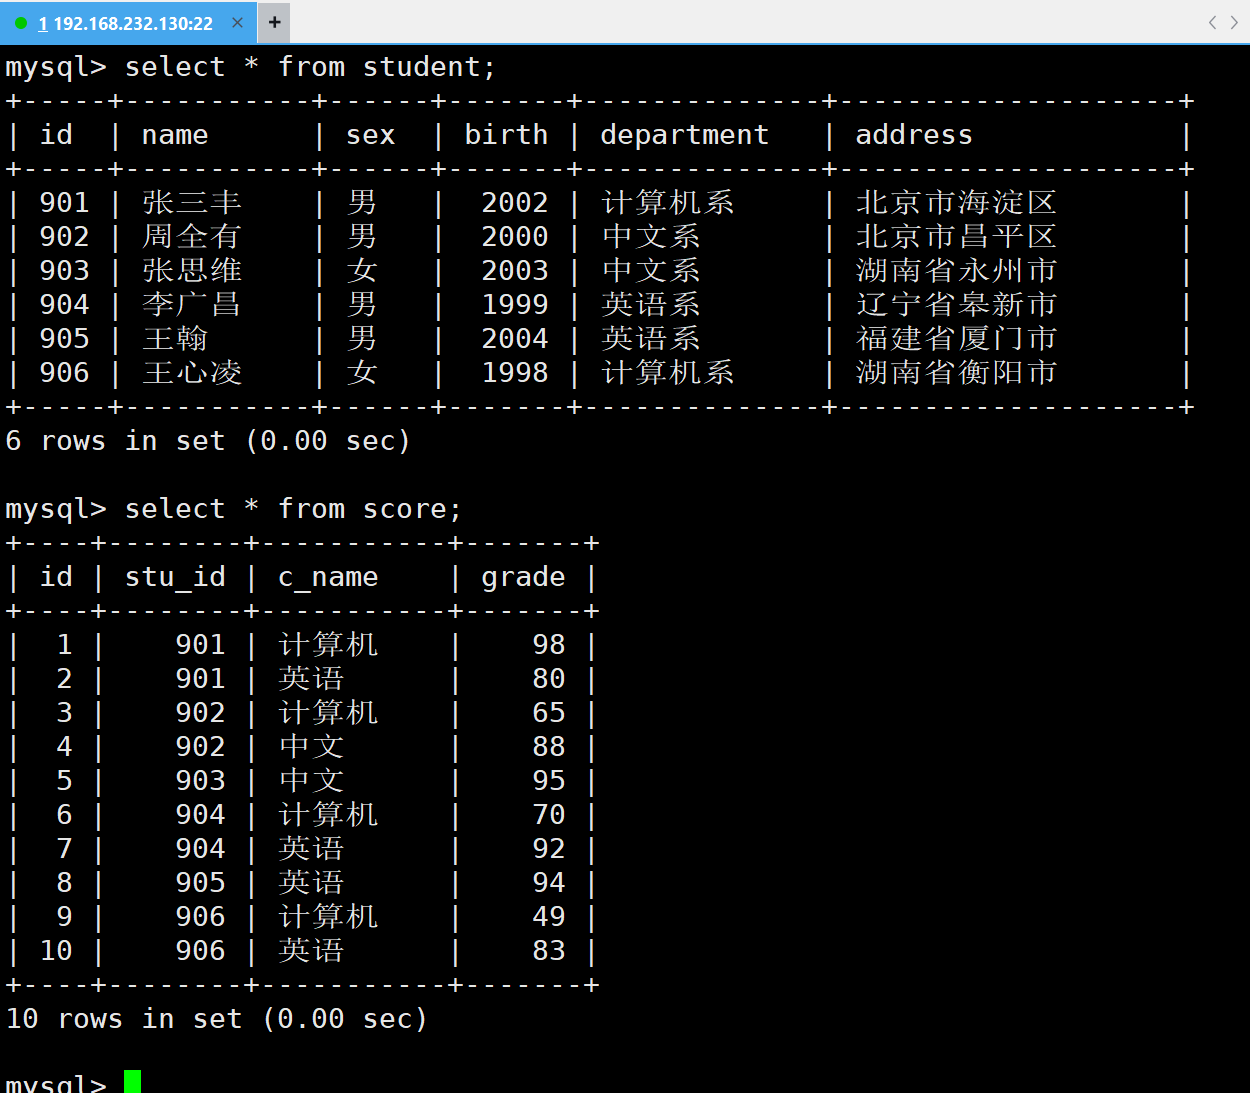Click course name 计算机 in score row 1

tap(328, 644)
